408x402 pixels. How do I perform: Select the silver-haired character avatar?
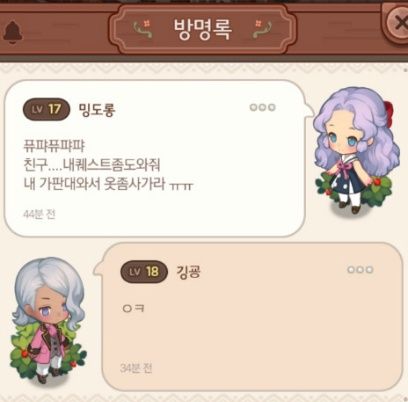click(x=48, y=320)
